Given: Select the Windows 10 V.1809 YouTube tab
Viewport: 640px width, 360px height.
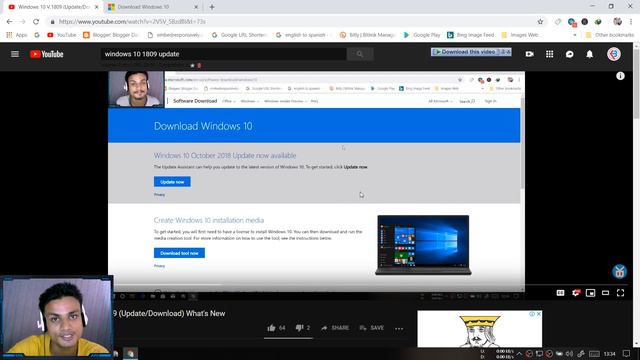Looking at the screenshot, I should point(52,7).
